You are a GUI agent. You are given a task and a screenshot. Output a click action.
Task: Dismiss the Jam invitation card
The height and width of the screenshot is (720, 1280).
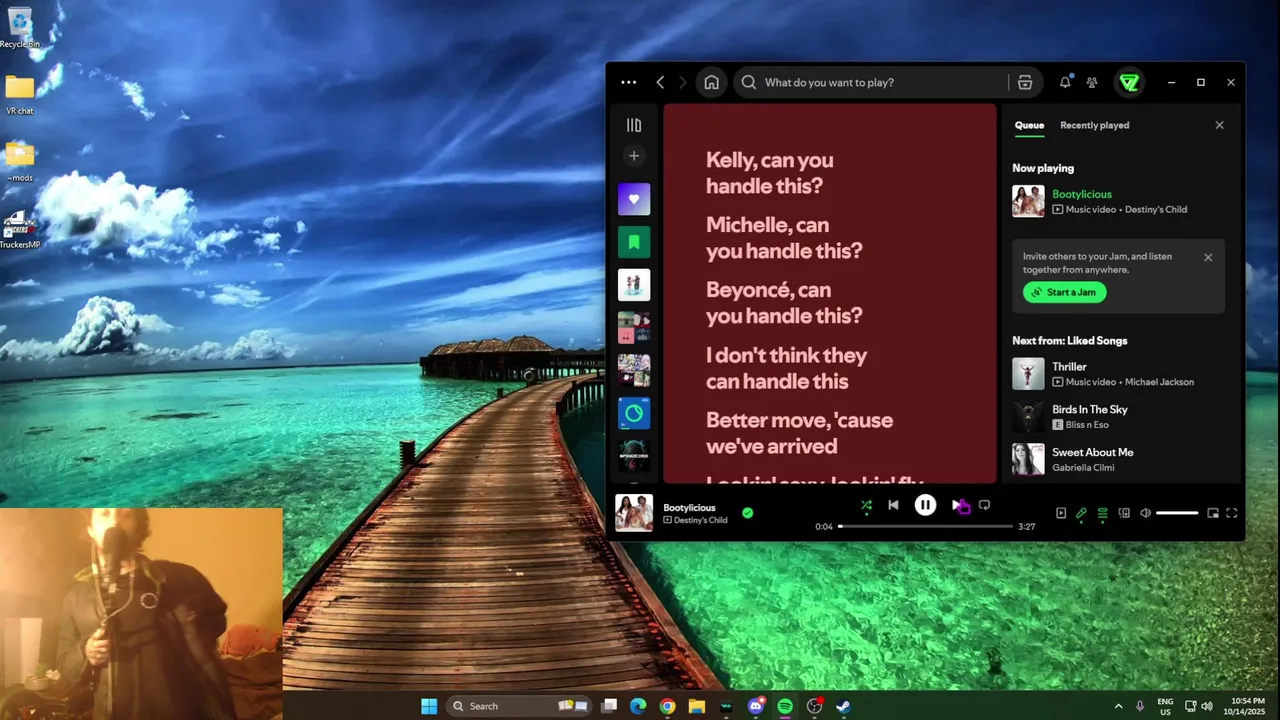point(1208,257)
